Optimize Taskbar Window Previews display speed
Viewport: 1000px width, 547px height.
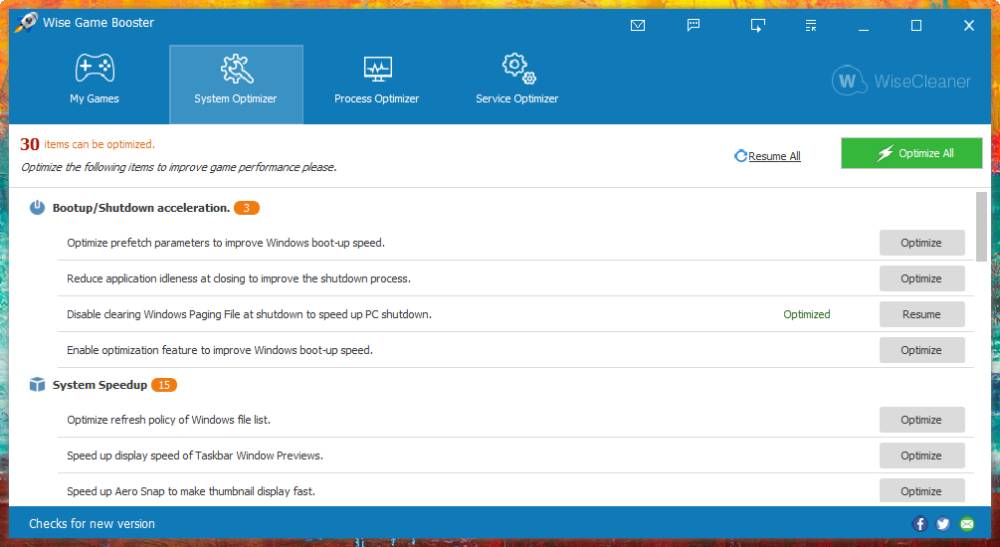pyautogui.click(x=922, y=456)
